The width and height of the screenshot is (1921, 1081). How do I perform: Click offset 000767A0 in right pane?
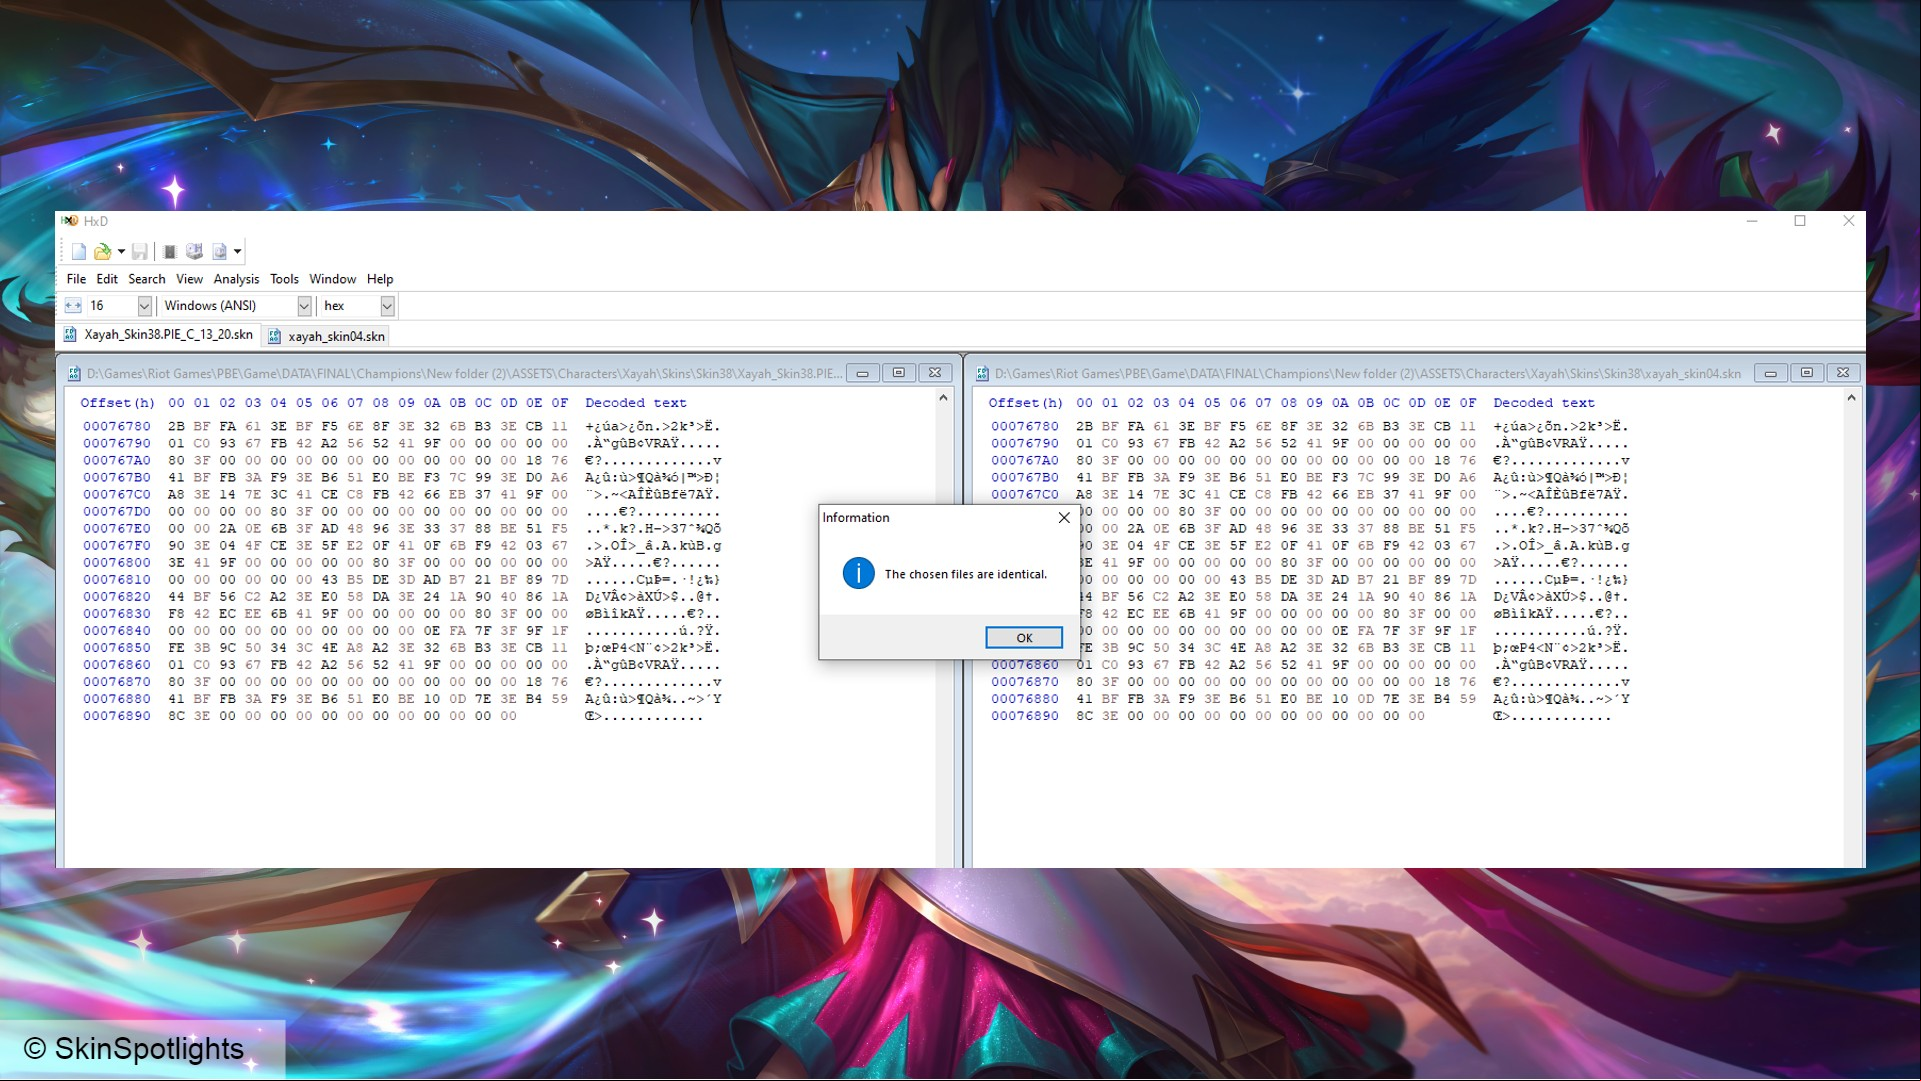(x=1025, y=460)
